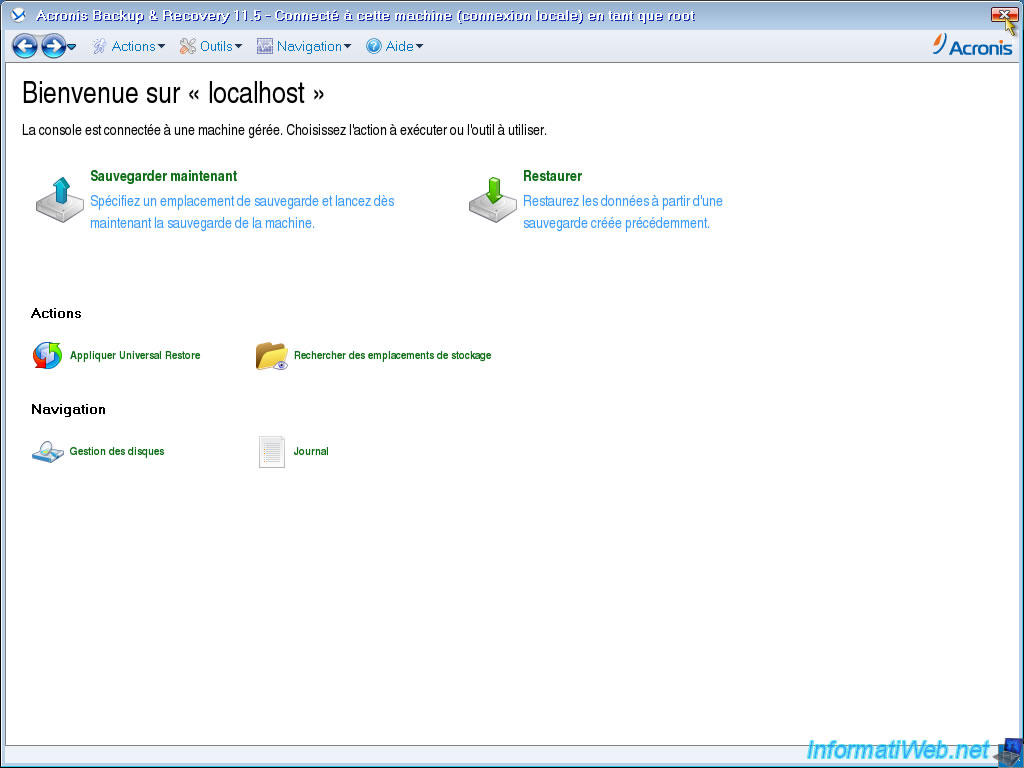
Task: Open the Navigation menu in toolbar
Action: coord(304,46)
